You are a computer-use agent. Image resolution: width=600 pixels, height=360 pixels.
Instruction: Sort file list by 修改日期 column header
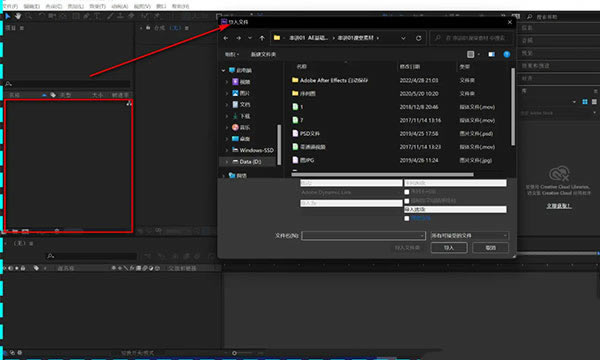pyautogui.click(x=410, y=67)
